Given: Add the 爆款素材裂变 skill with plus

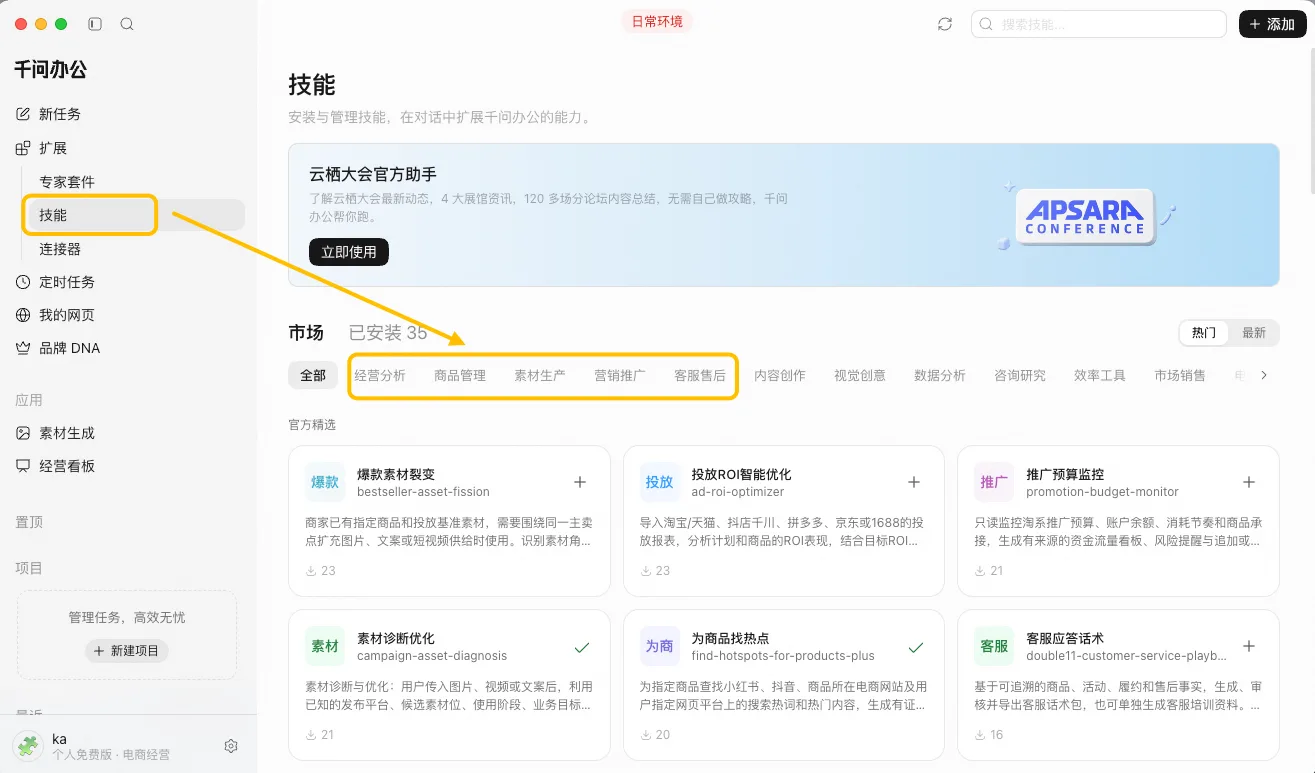Looking at the screenshot, I should 580,482.
